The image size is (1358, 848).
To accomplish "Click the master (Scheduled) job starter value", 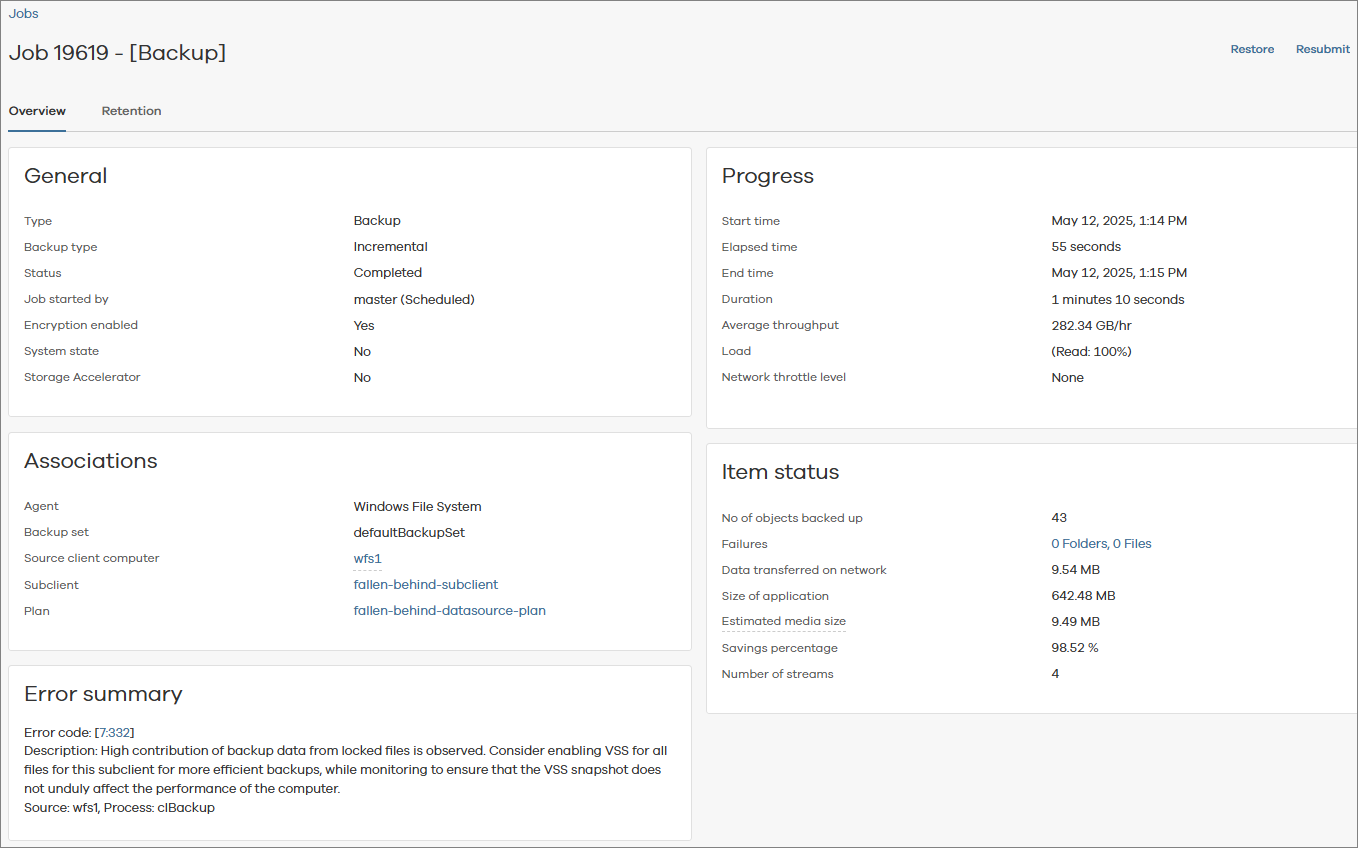I will click(414, 298).
